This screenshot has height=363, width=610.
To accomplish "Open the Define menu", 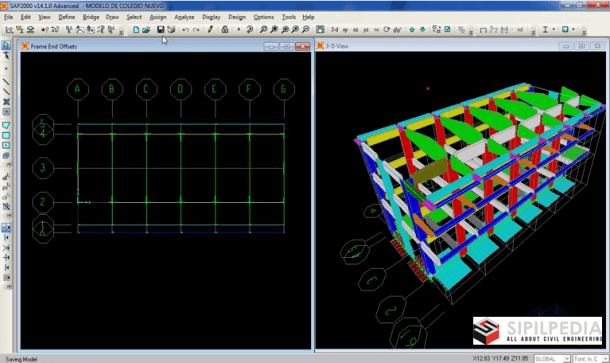I will tap(67, 17).
